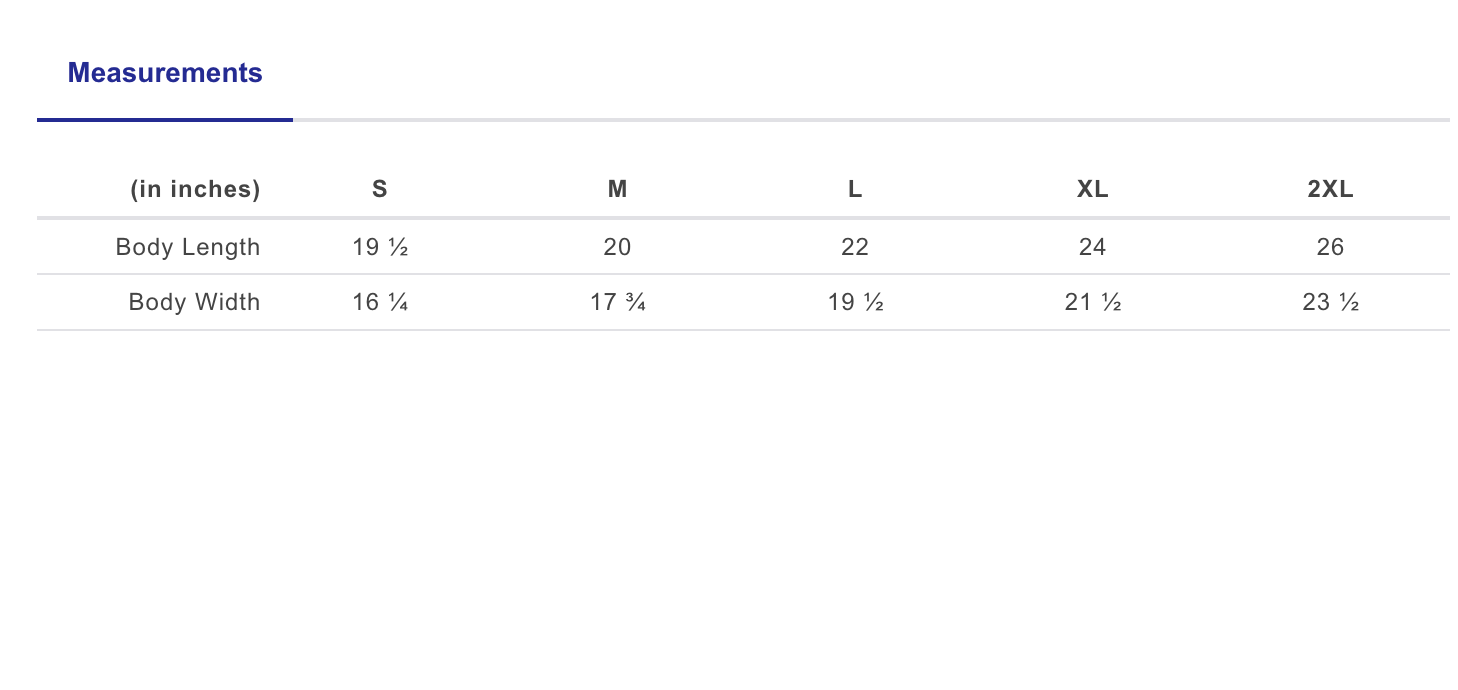Image resolution: width=1458 pixels, height=690 pixels.
Task: Click the 2XL size column header
Action: click(1330, 189)
